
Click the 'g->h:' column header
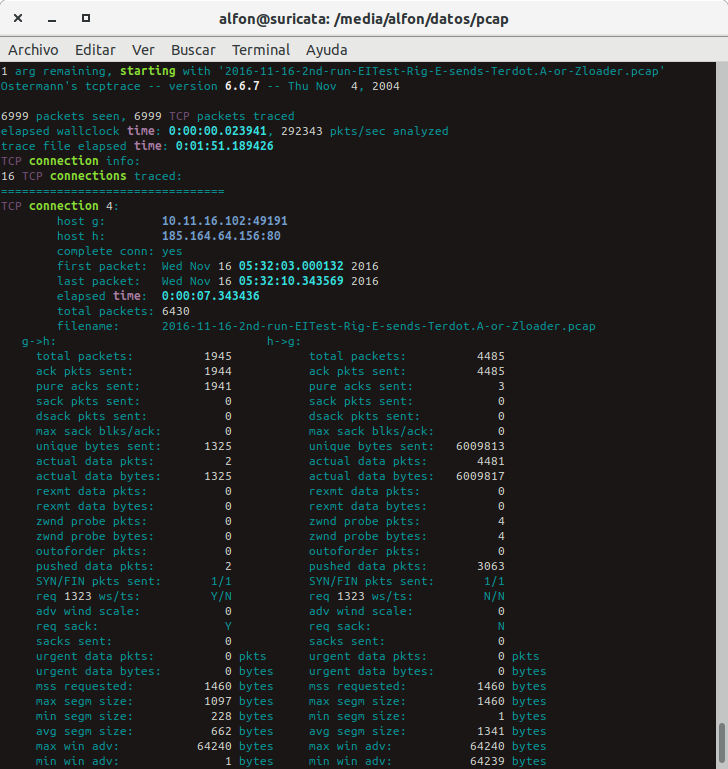coord(39,341)
